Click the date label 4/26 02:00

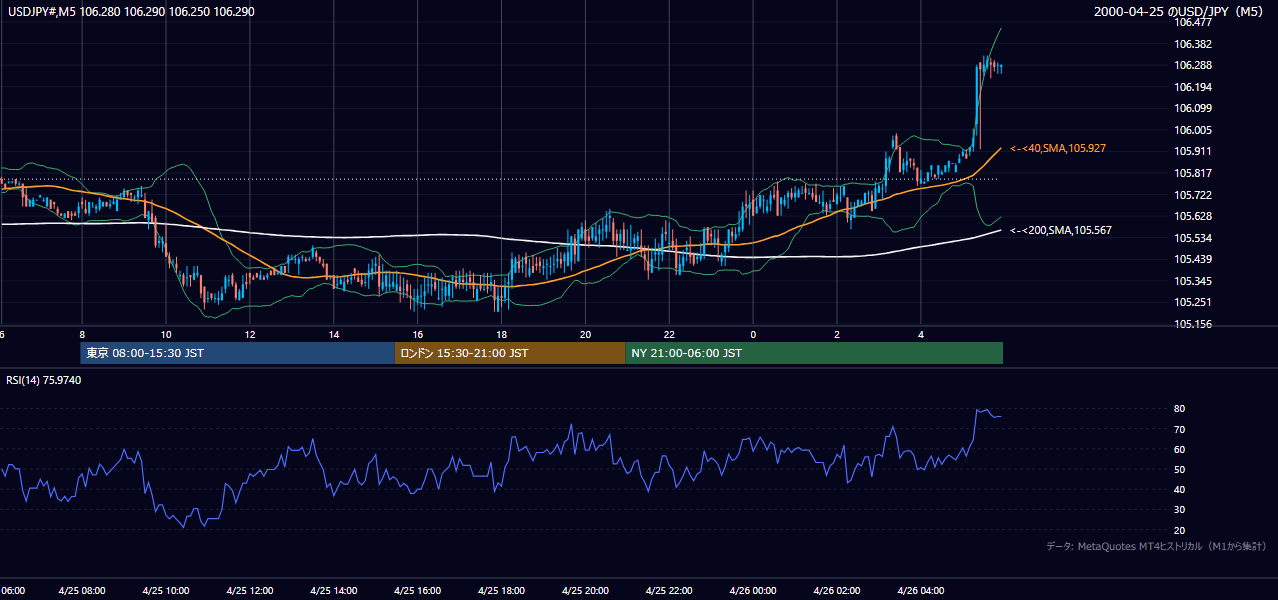[x=837, y=590]
